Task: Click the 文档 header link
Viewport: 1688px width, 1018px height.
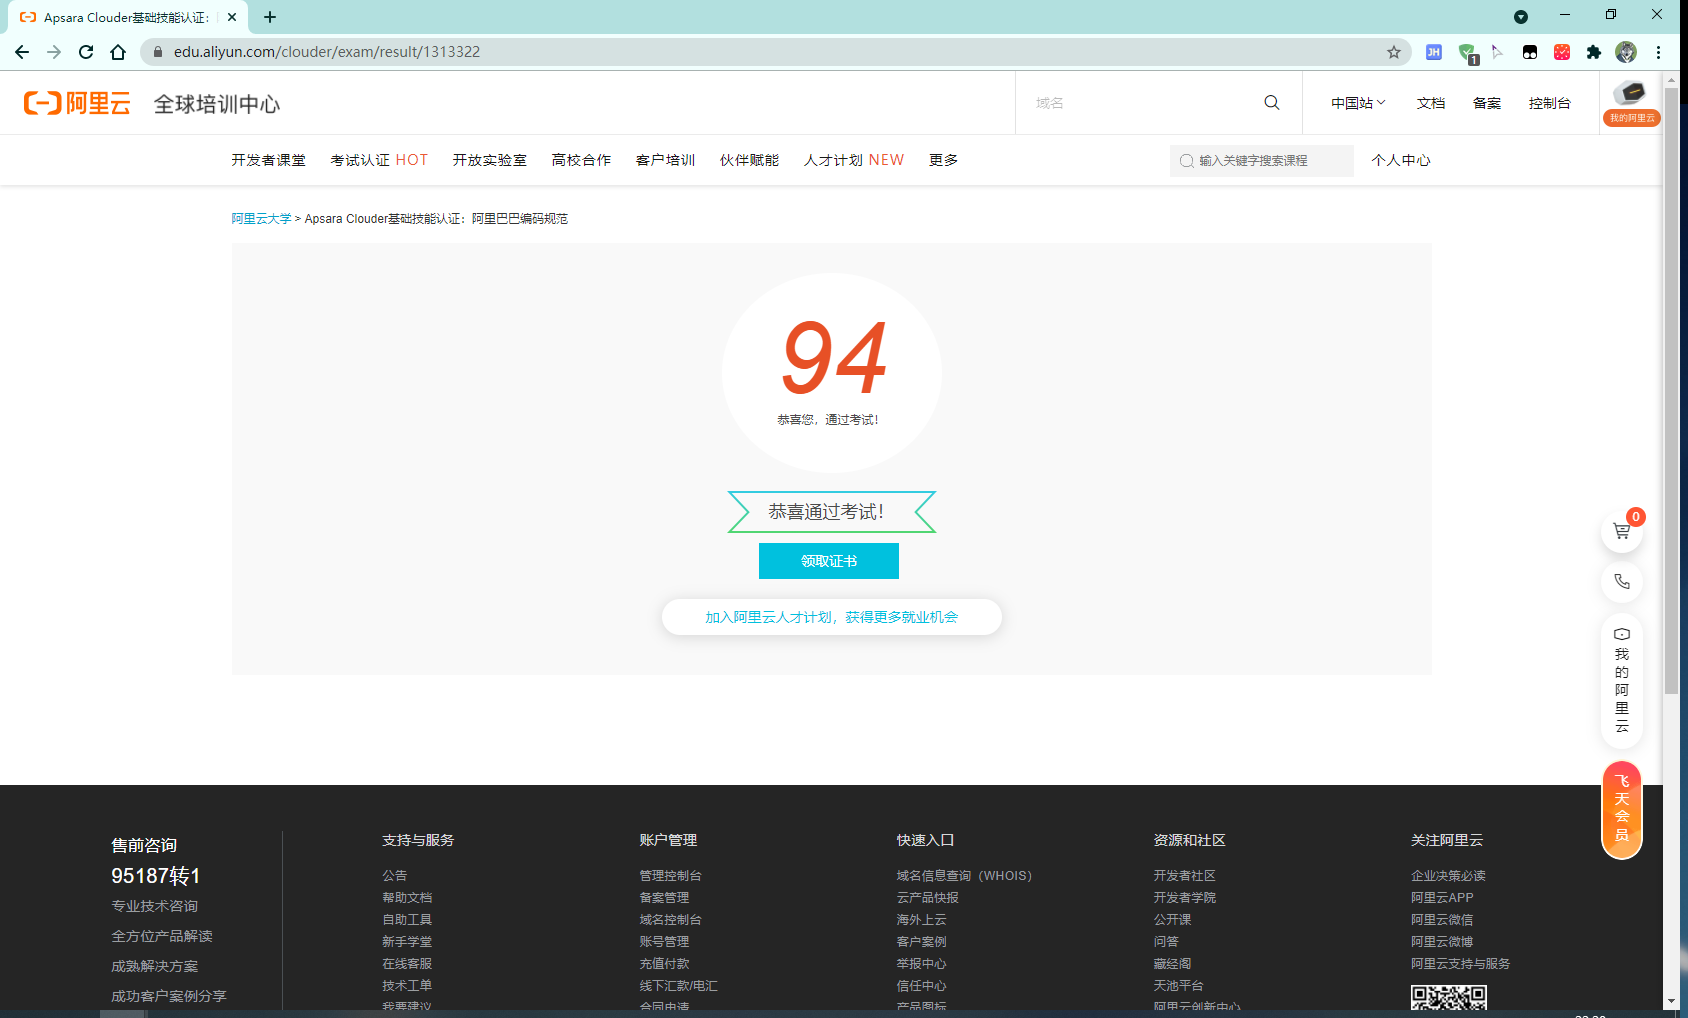Action: [1431, 103]
